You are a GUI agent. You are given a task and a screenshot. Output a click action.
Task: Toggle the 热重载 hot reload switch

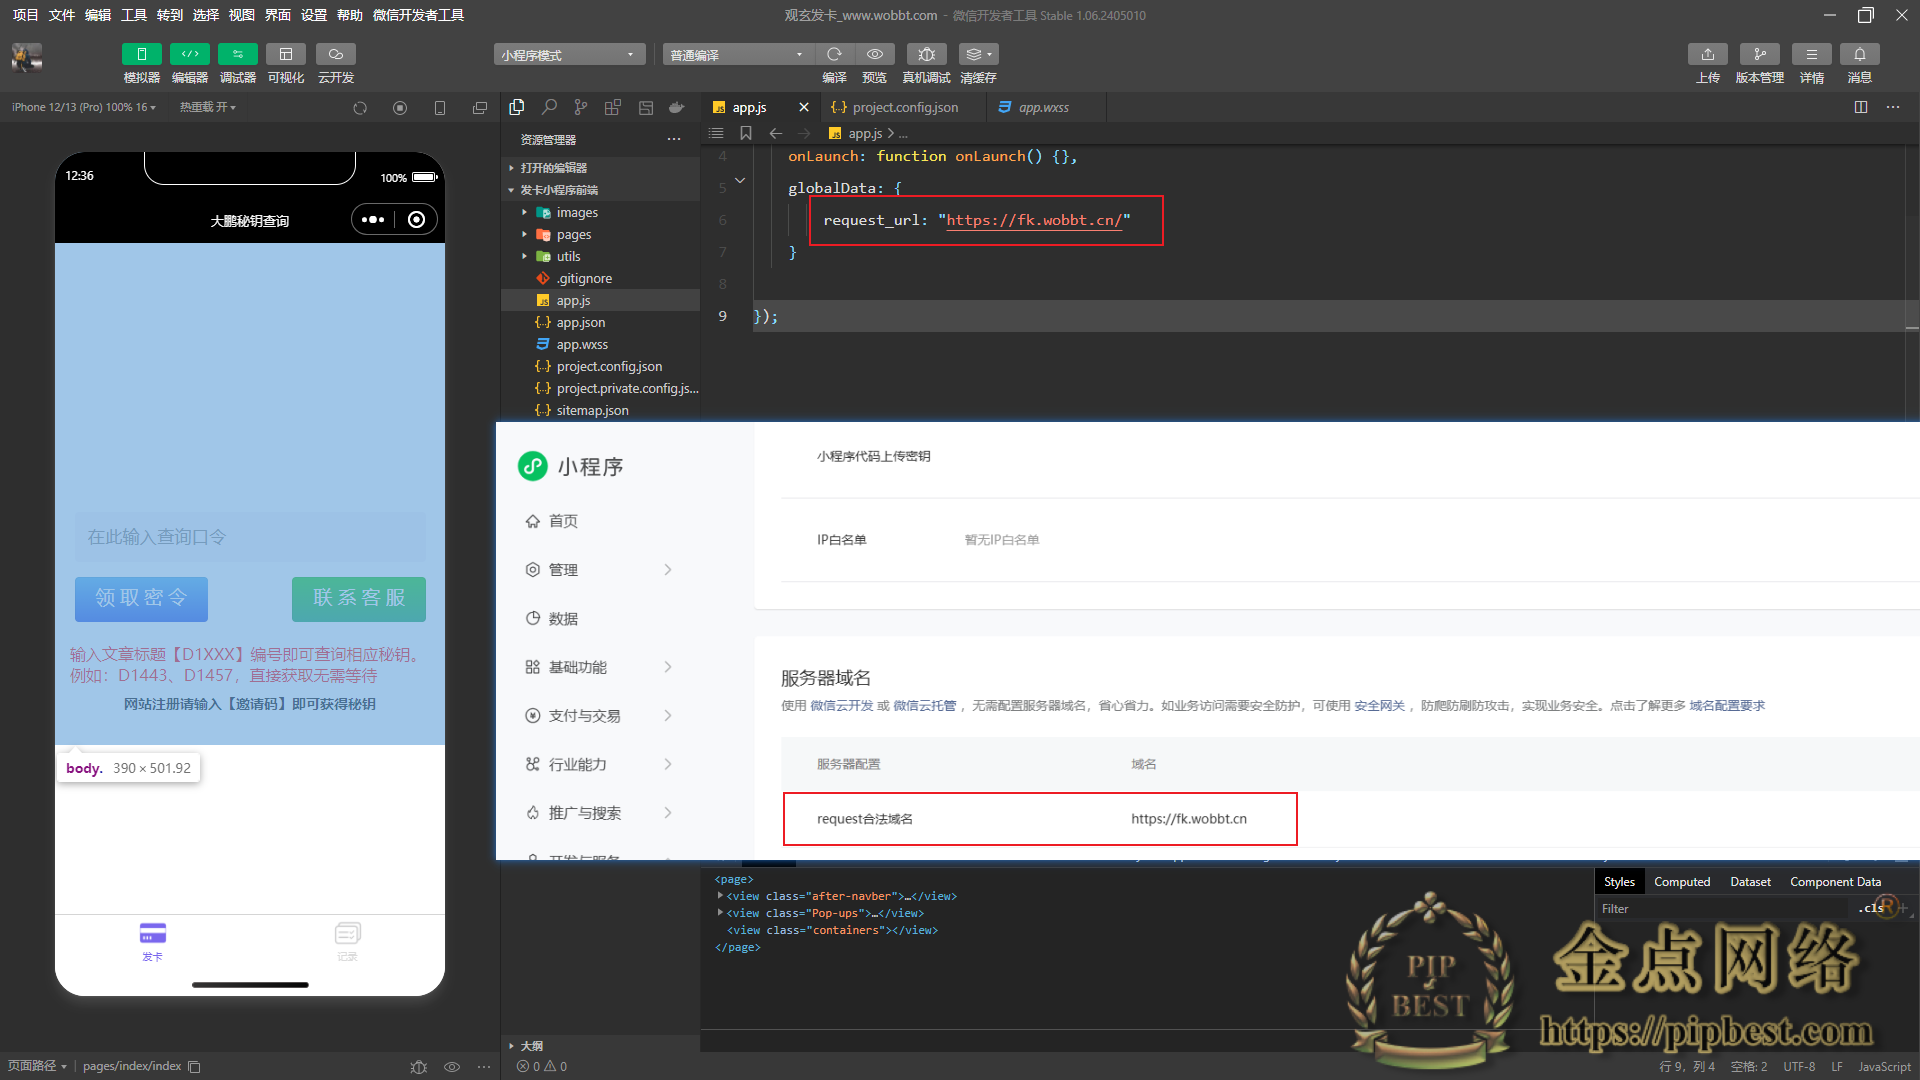207,107
